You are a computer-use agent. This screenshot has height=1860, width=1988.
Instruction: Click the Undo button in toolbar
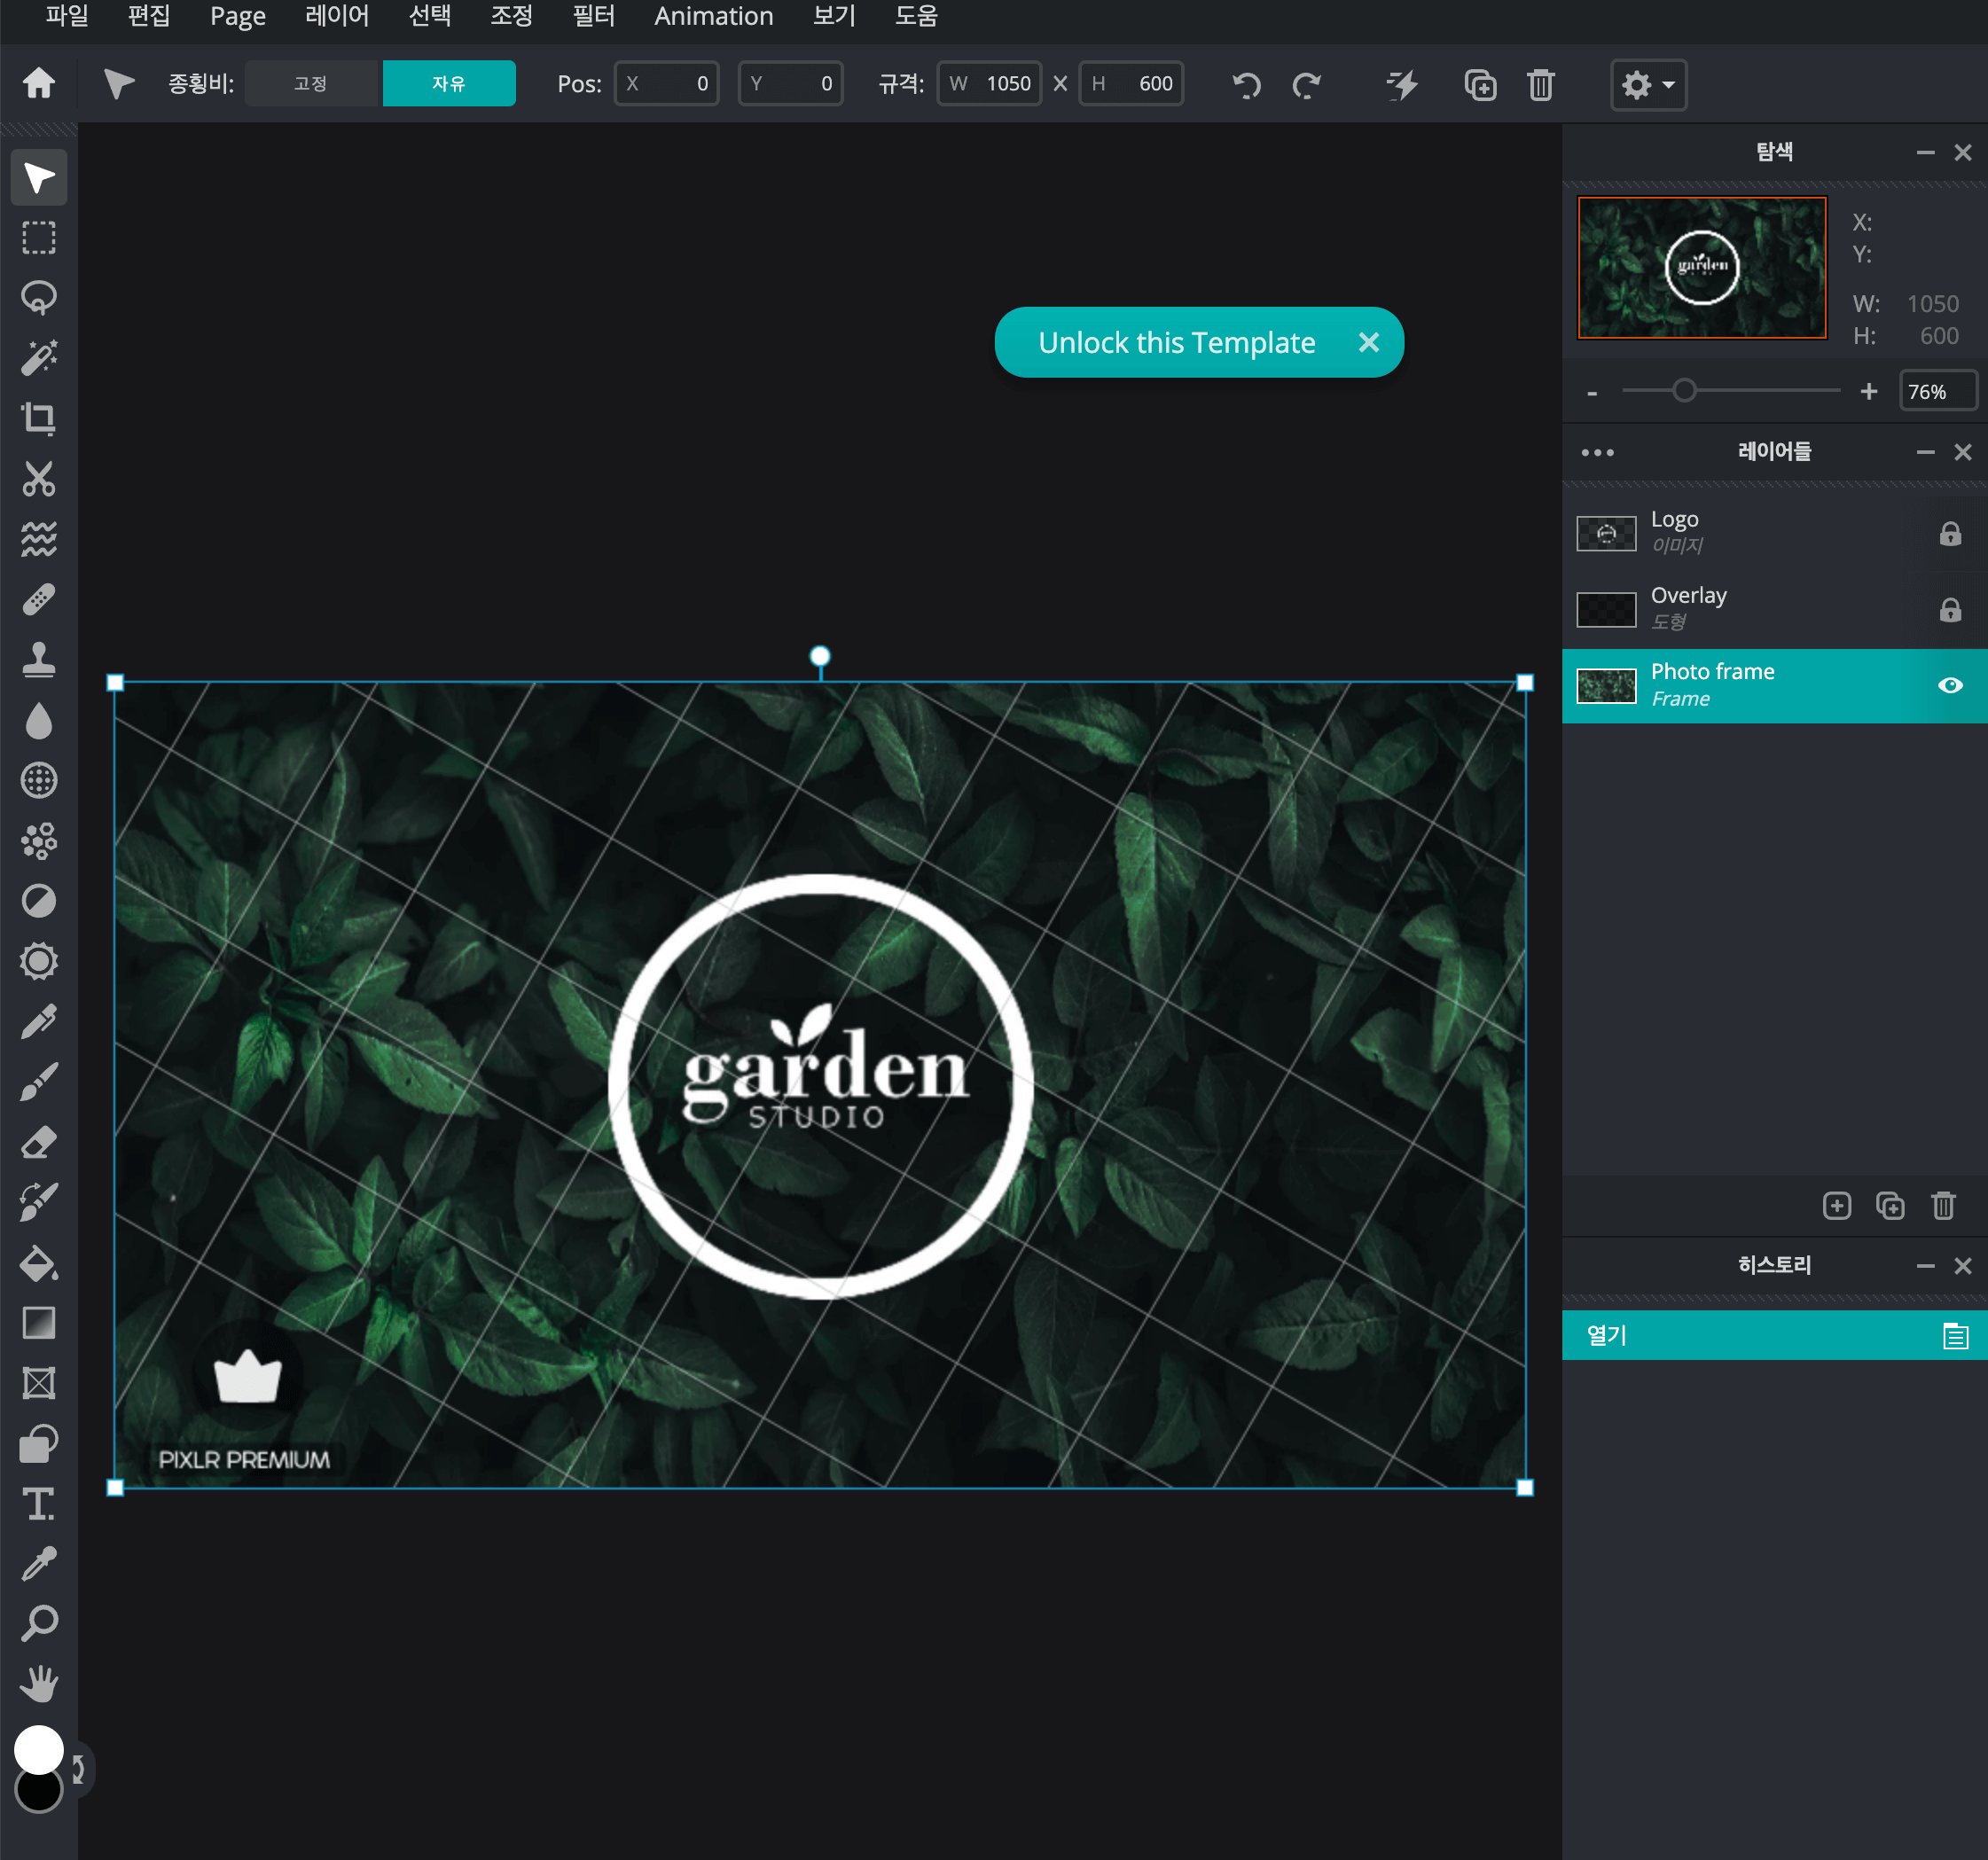coord(1247,84)
